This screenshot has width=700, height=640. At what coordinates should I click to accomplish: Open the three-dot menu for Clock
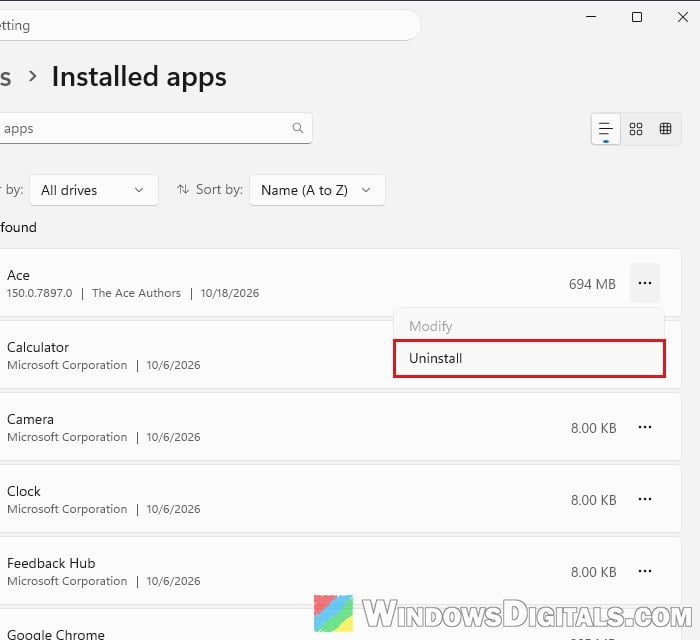point(645,499)
